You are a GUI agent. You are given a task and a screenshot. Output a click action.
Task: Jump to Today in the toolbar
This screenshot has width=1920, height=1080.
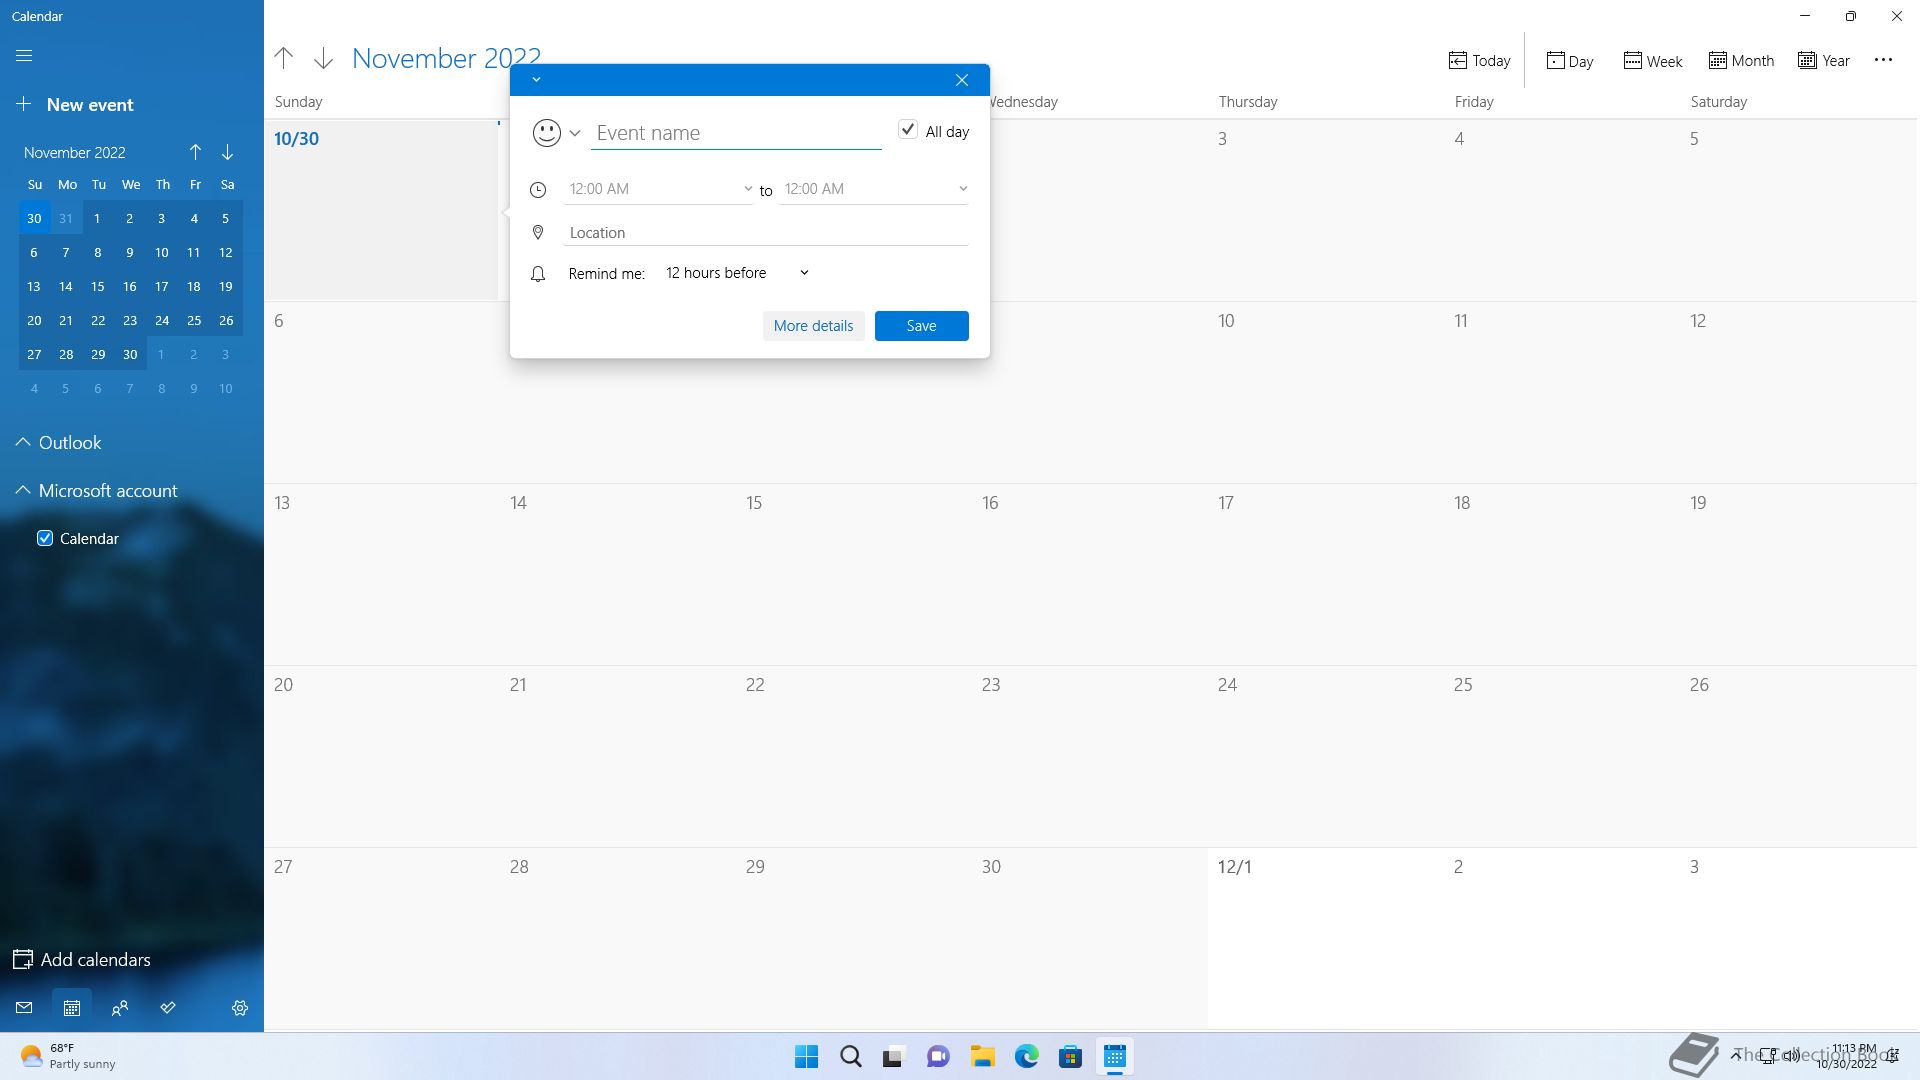1479,60
